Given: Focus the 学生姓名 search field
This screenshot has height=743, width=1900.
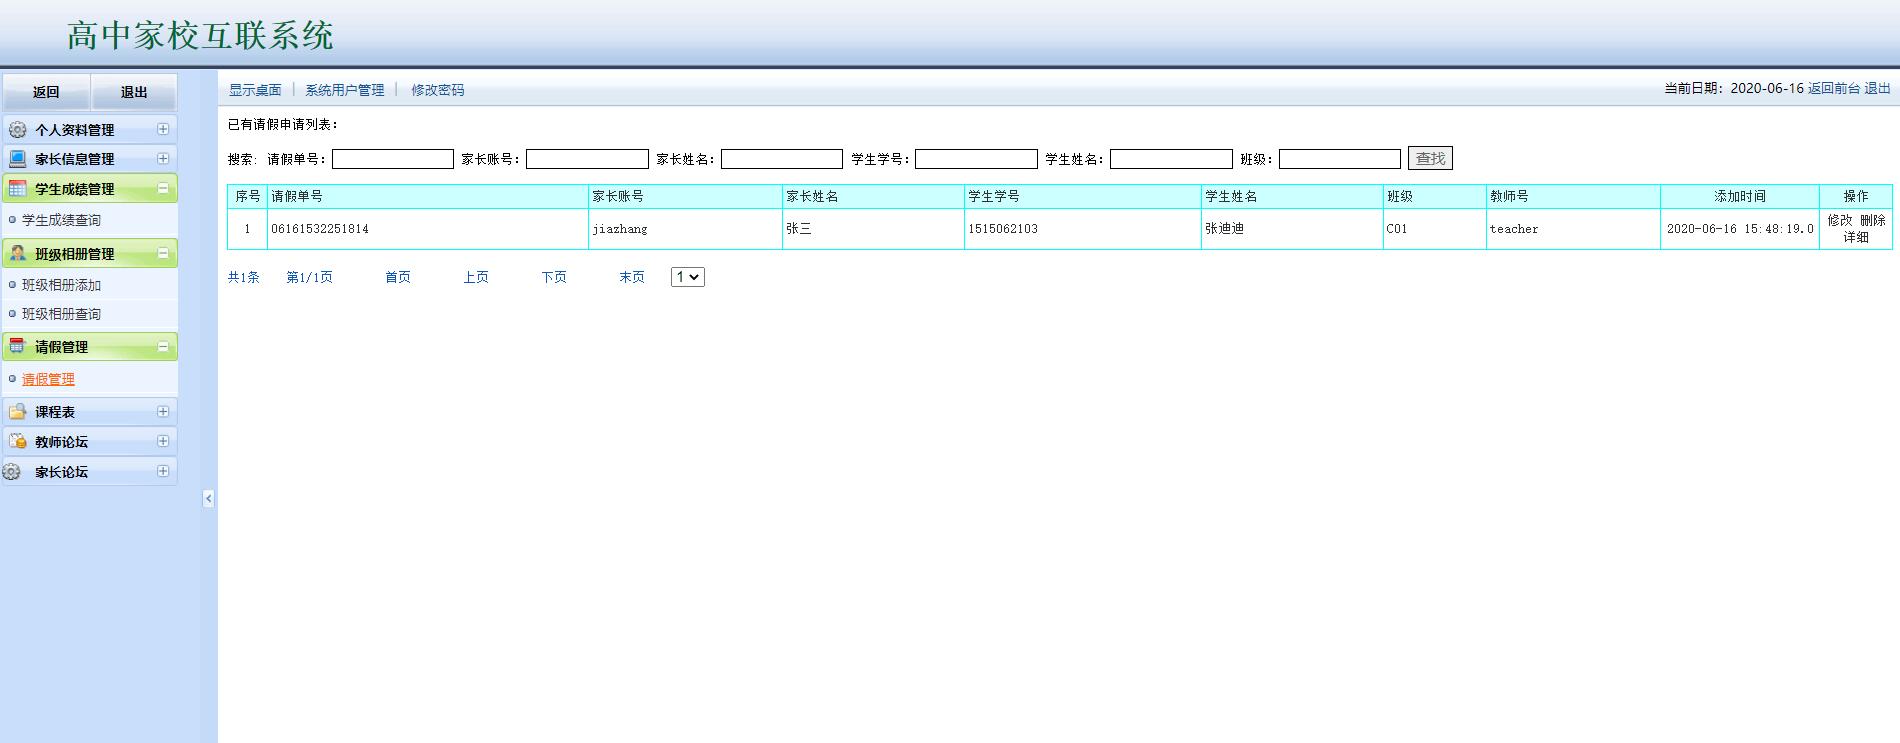Looking at the screenshot, I should coord(1171,159).
